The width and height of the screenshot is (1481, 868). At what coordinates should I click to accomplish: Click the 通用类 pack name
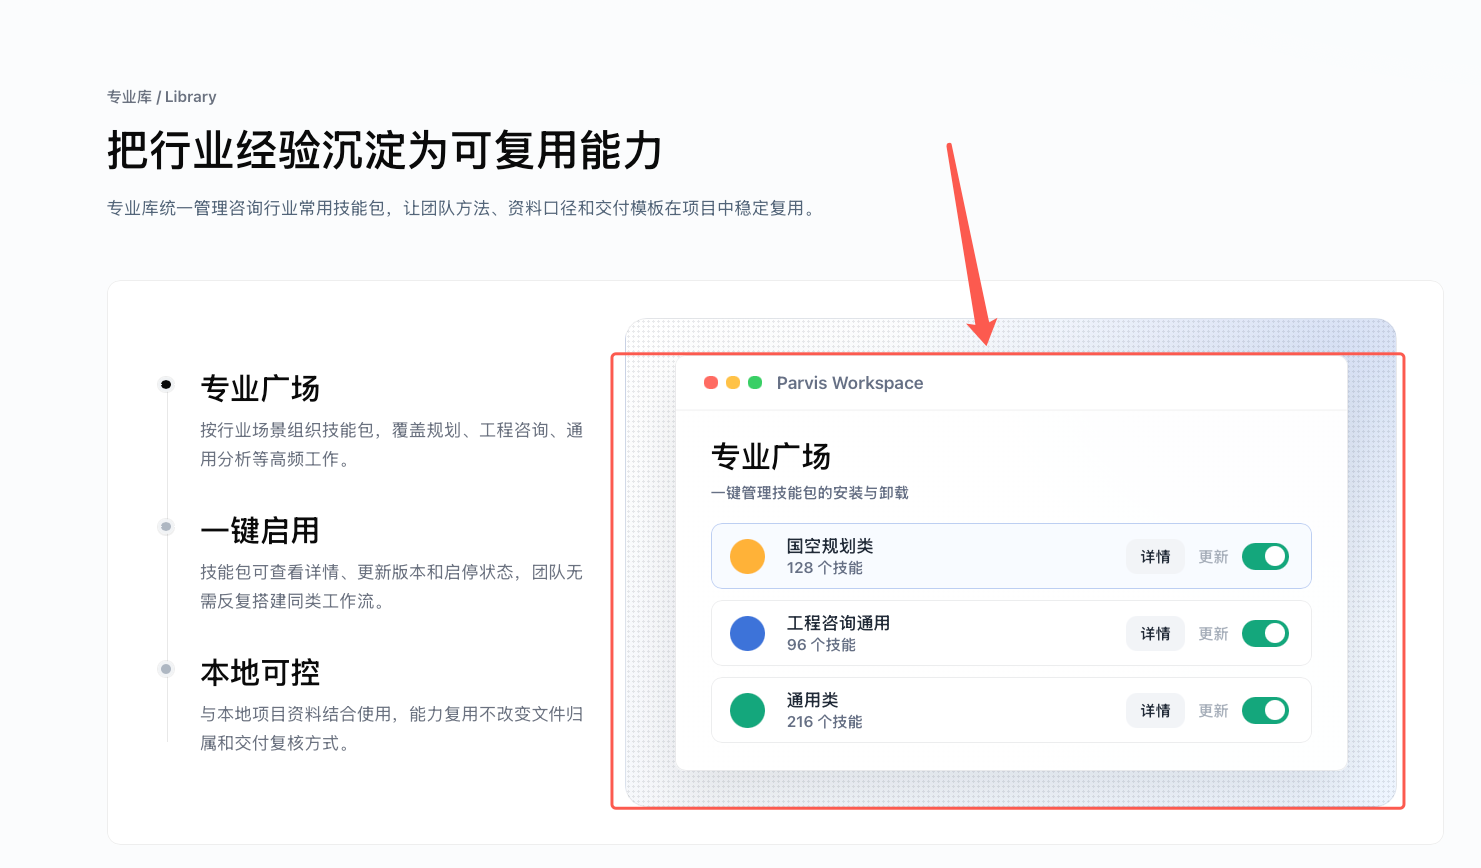pyautogui.click(x=813, y=700)
